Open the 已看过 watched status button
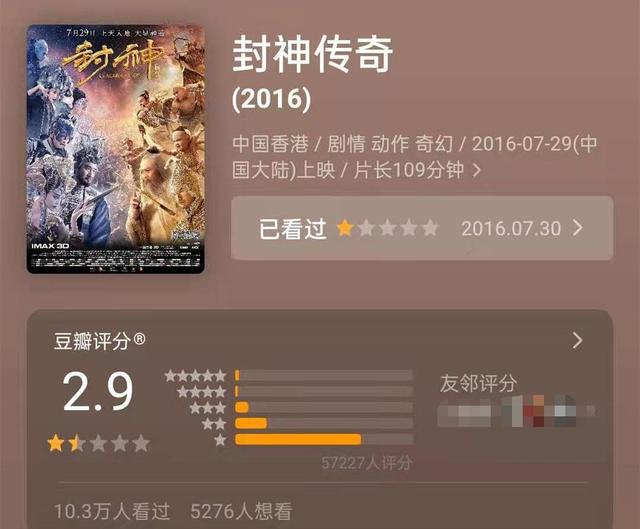Viewport: 640px width, 529px height. coord(422,228)
